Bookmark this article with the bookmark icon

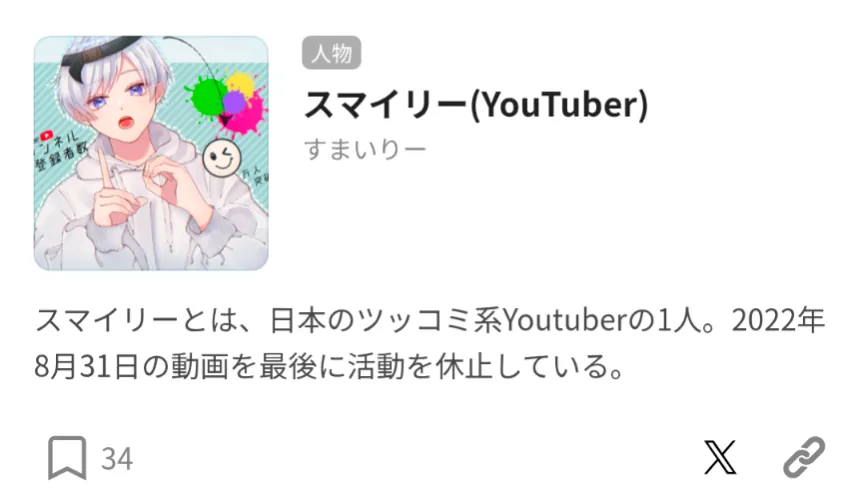[x=67, y=458]
